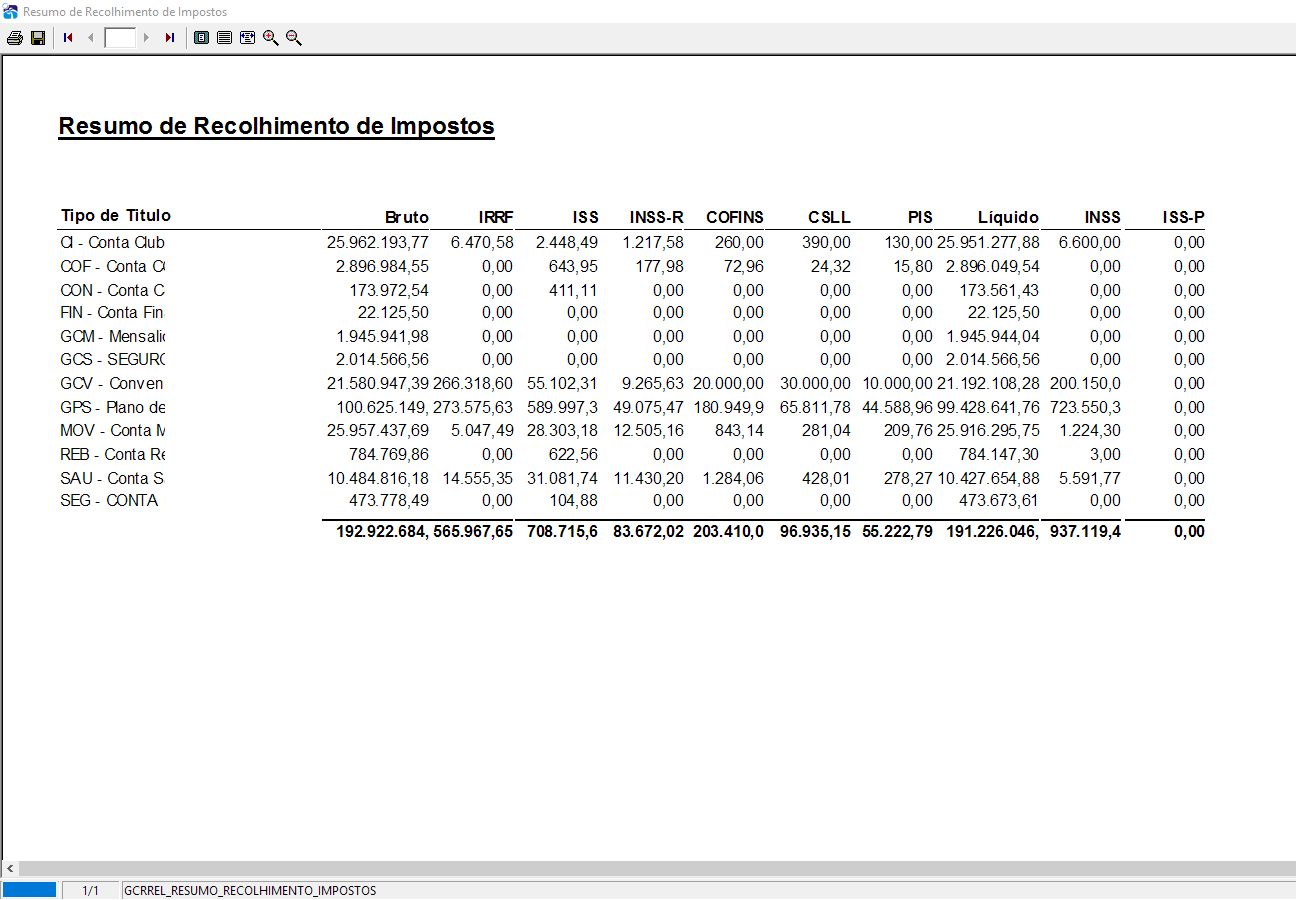Click the 'ISS-P' column header
1296x900 pixels.
point(1184,217)
